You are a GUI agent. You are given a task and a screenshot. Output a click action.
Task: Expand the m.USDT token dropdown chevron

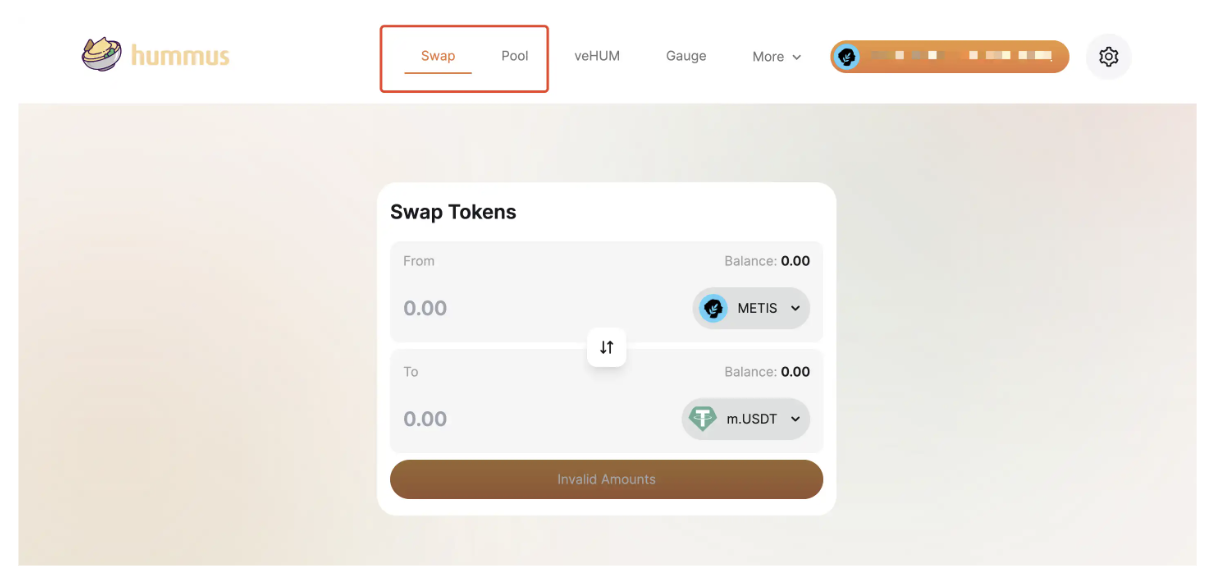796,419
